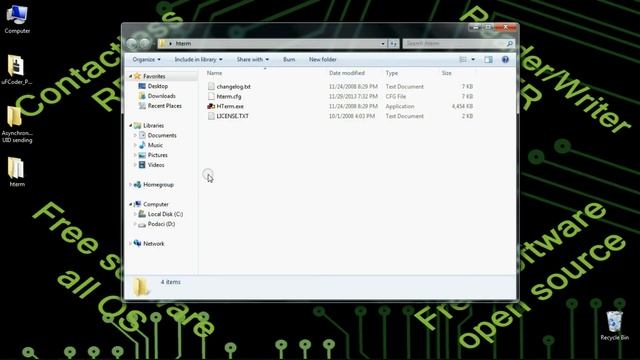Open the address bar history dropdown
Viewport: 640px width, 360px height.
pos(383,43)
